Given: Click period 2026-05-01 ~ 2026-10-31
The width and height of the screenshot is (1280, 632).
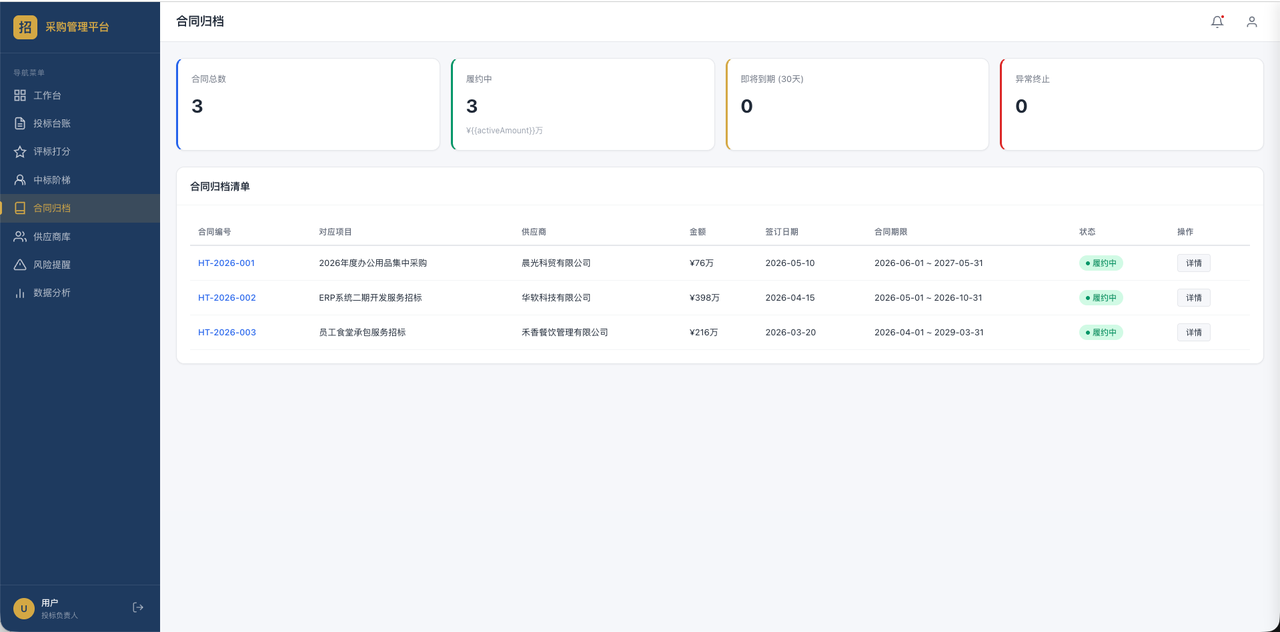Looking at the screenshot, I should 929,298.
